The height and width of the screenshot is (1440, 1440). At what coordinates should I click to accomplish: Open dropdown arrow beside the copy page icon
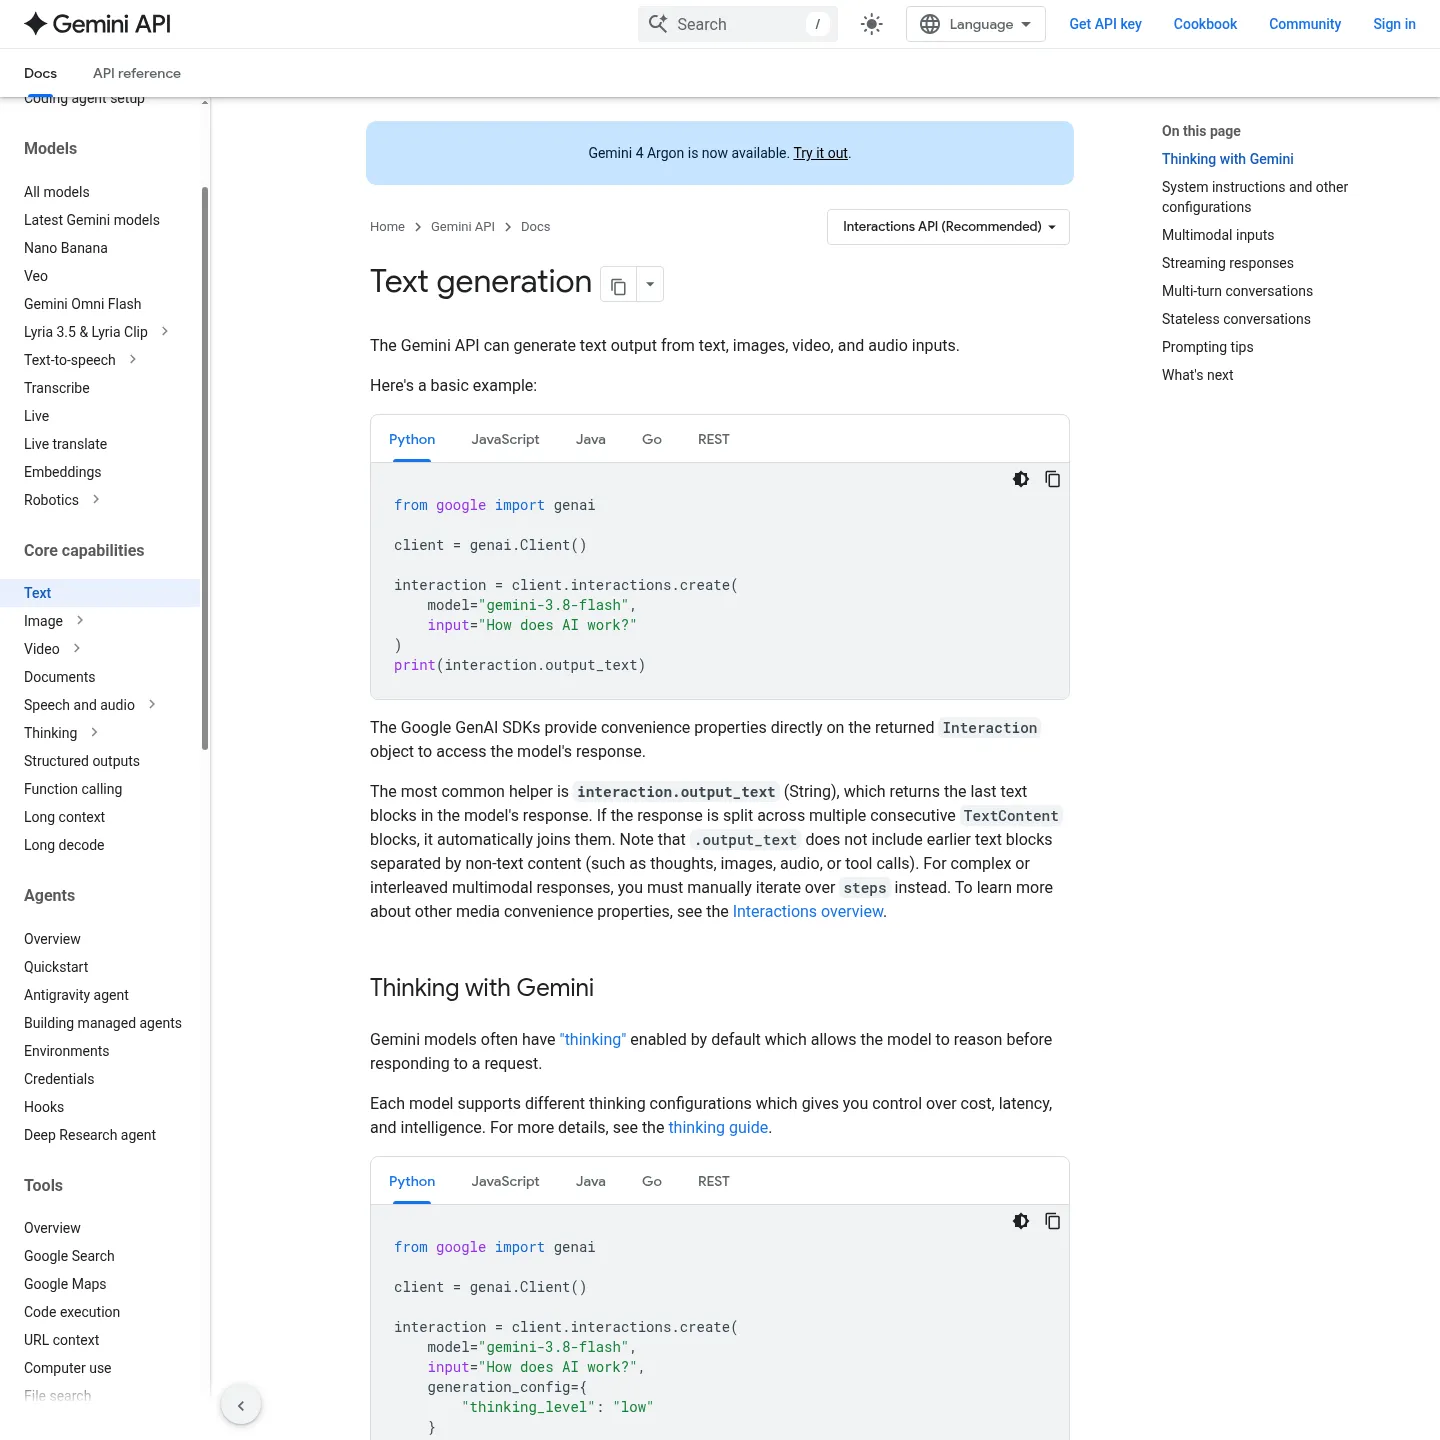(x=650, y=285)
